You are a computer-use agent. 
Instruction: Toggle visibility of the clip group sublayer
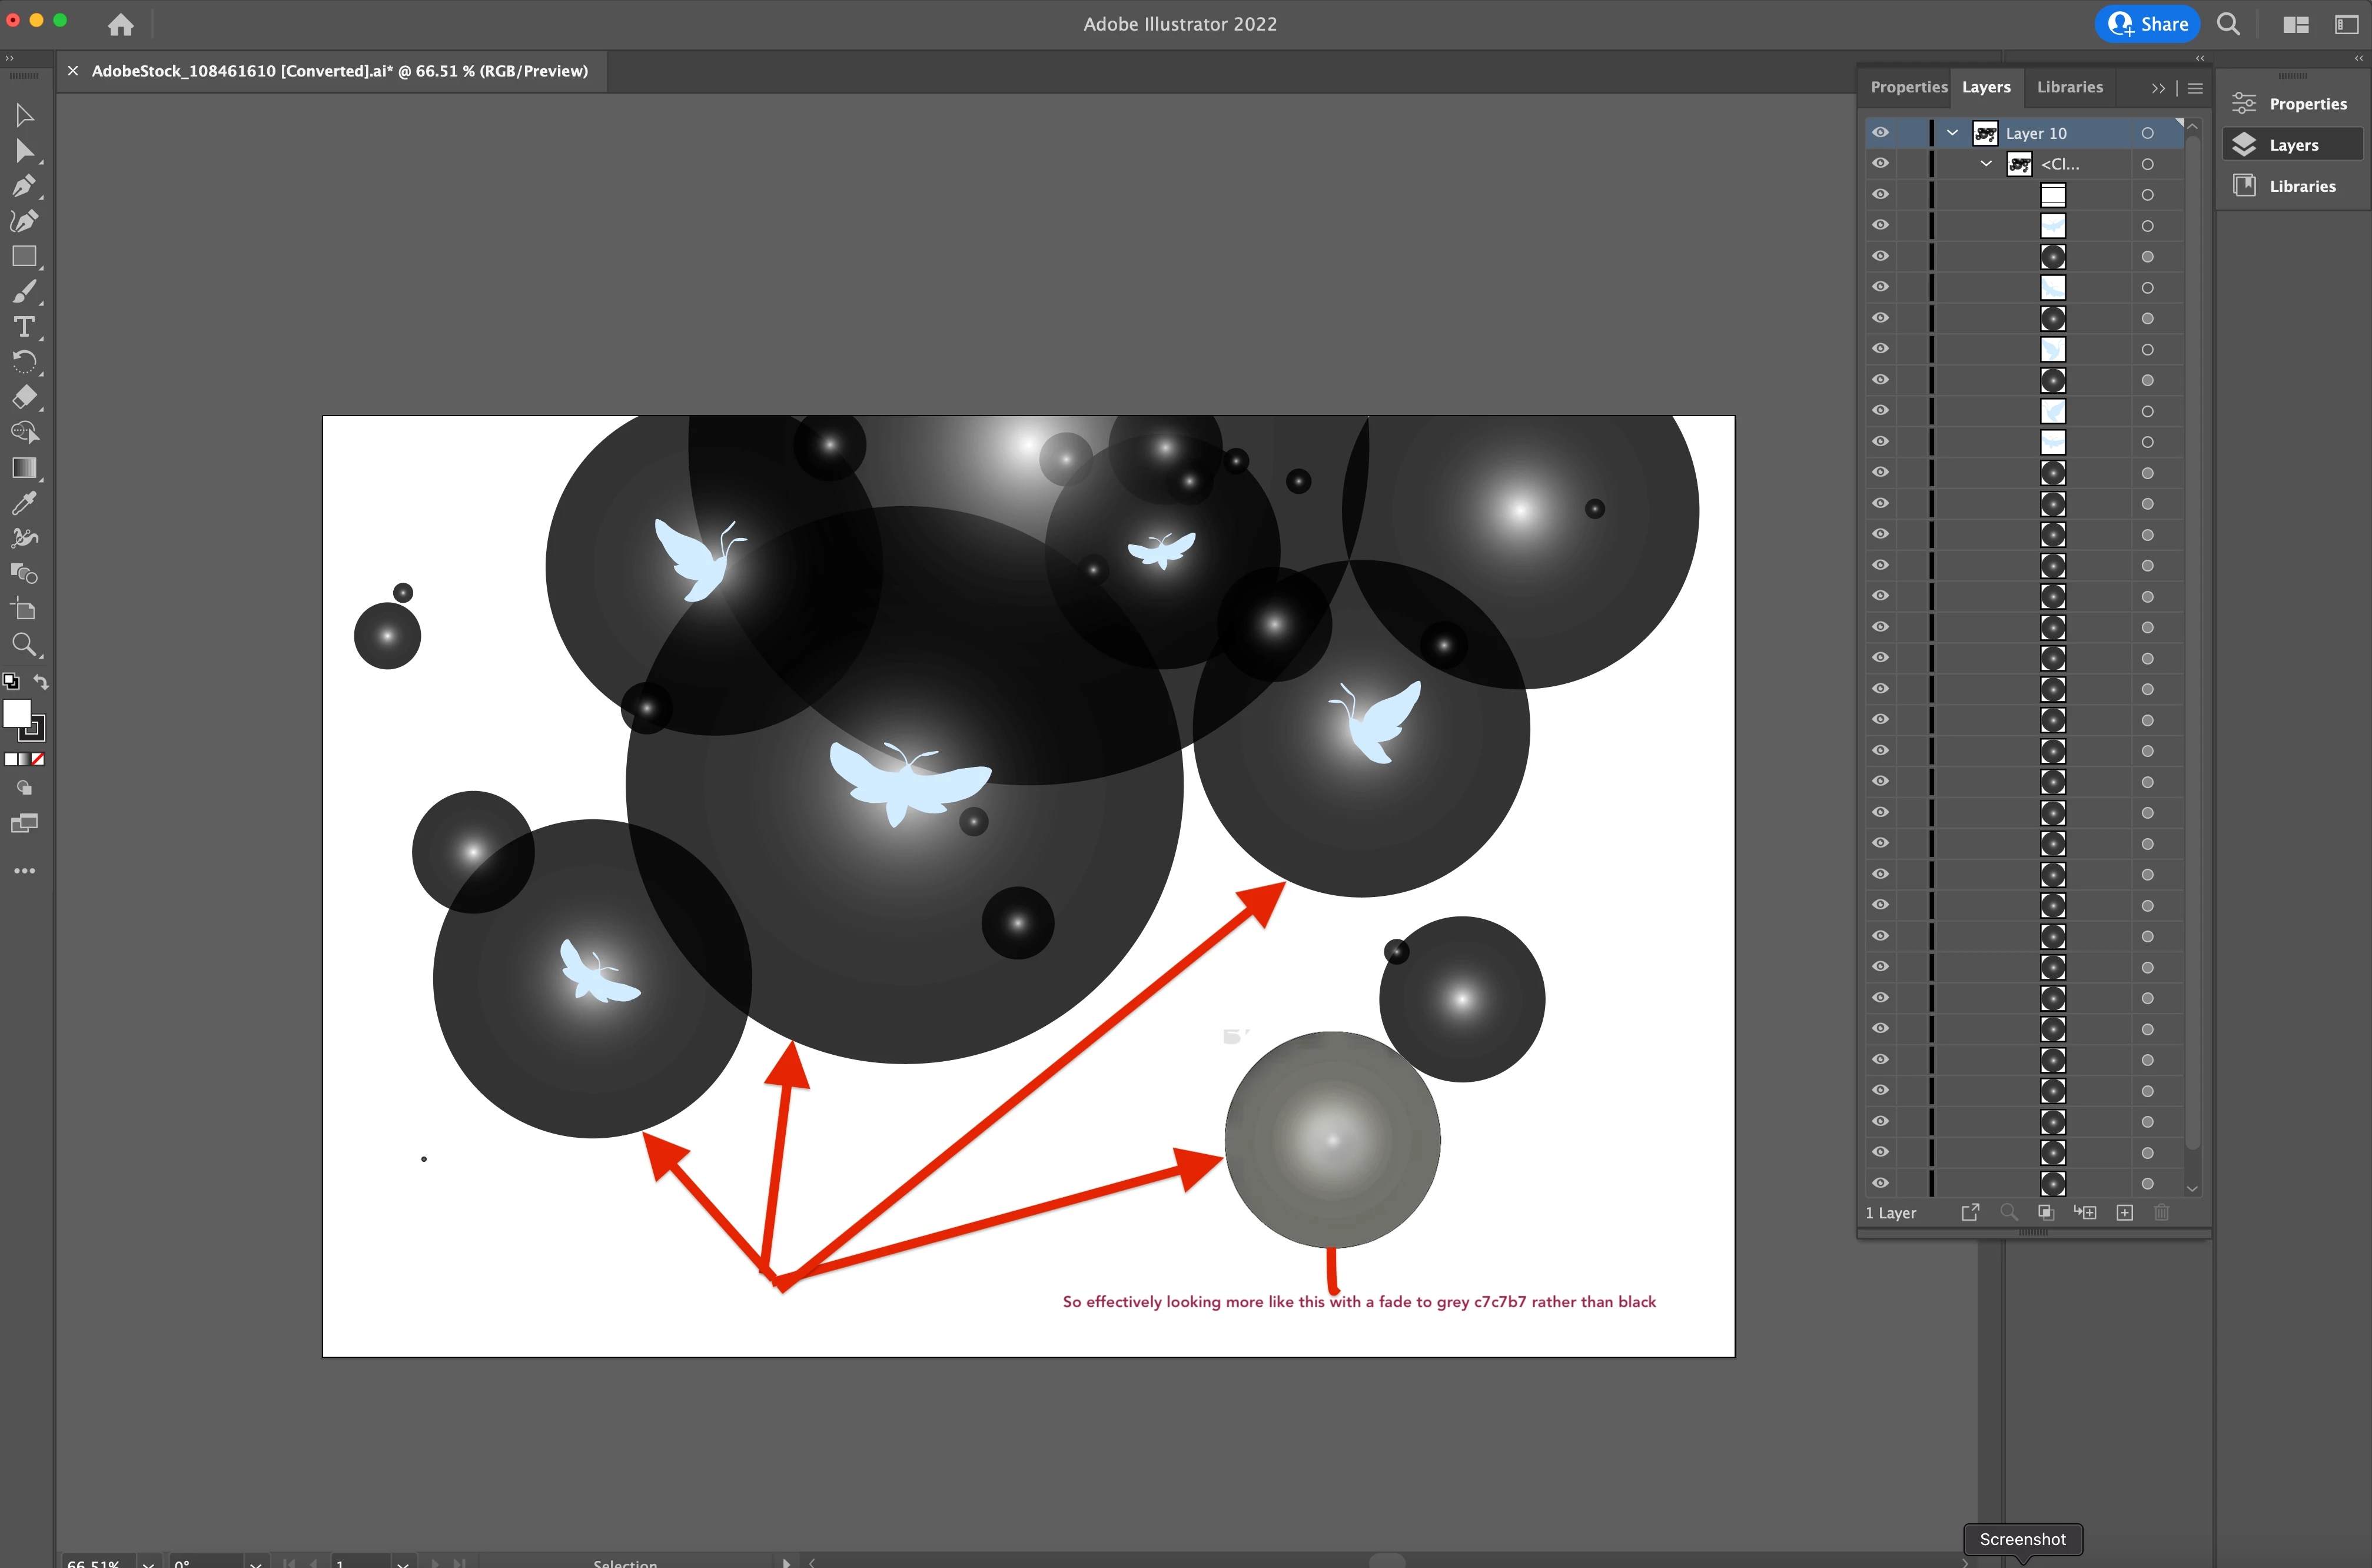(1880, 164)
